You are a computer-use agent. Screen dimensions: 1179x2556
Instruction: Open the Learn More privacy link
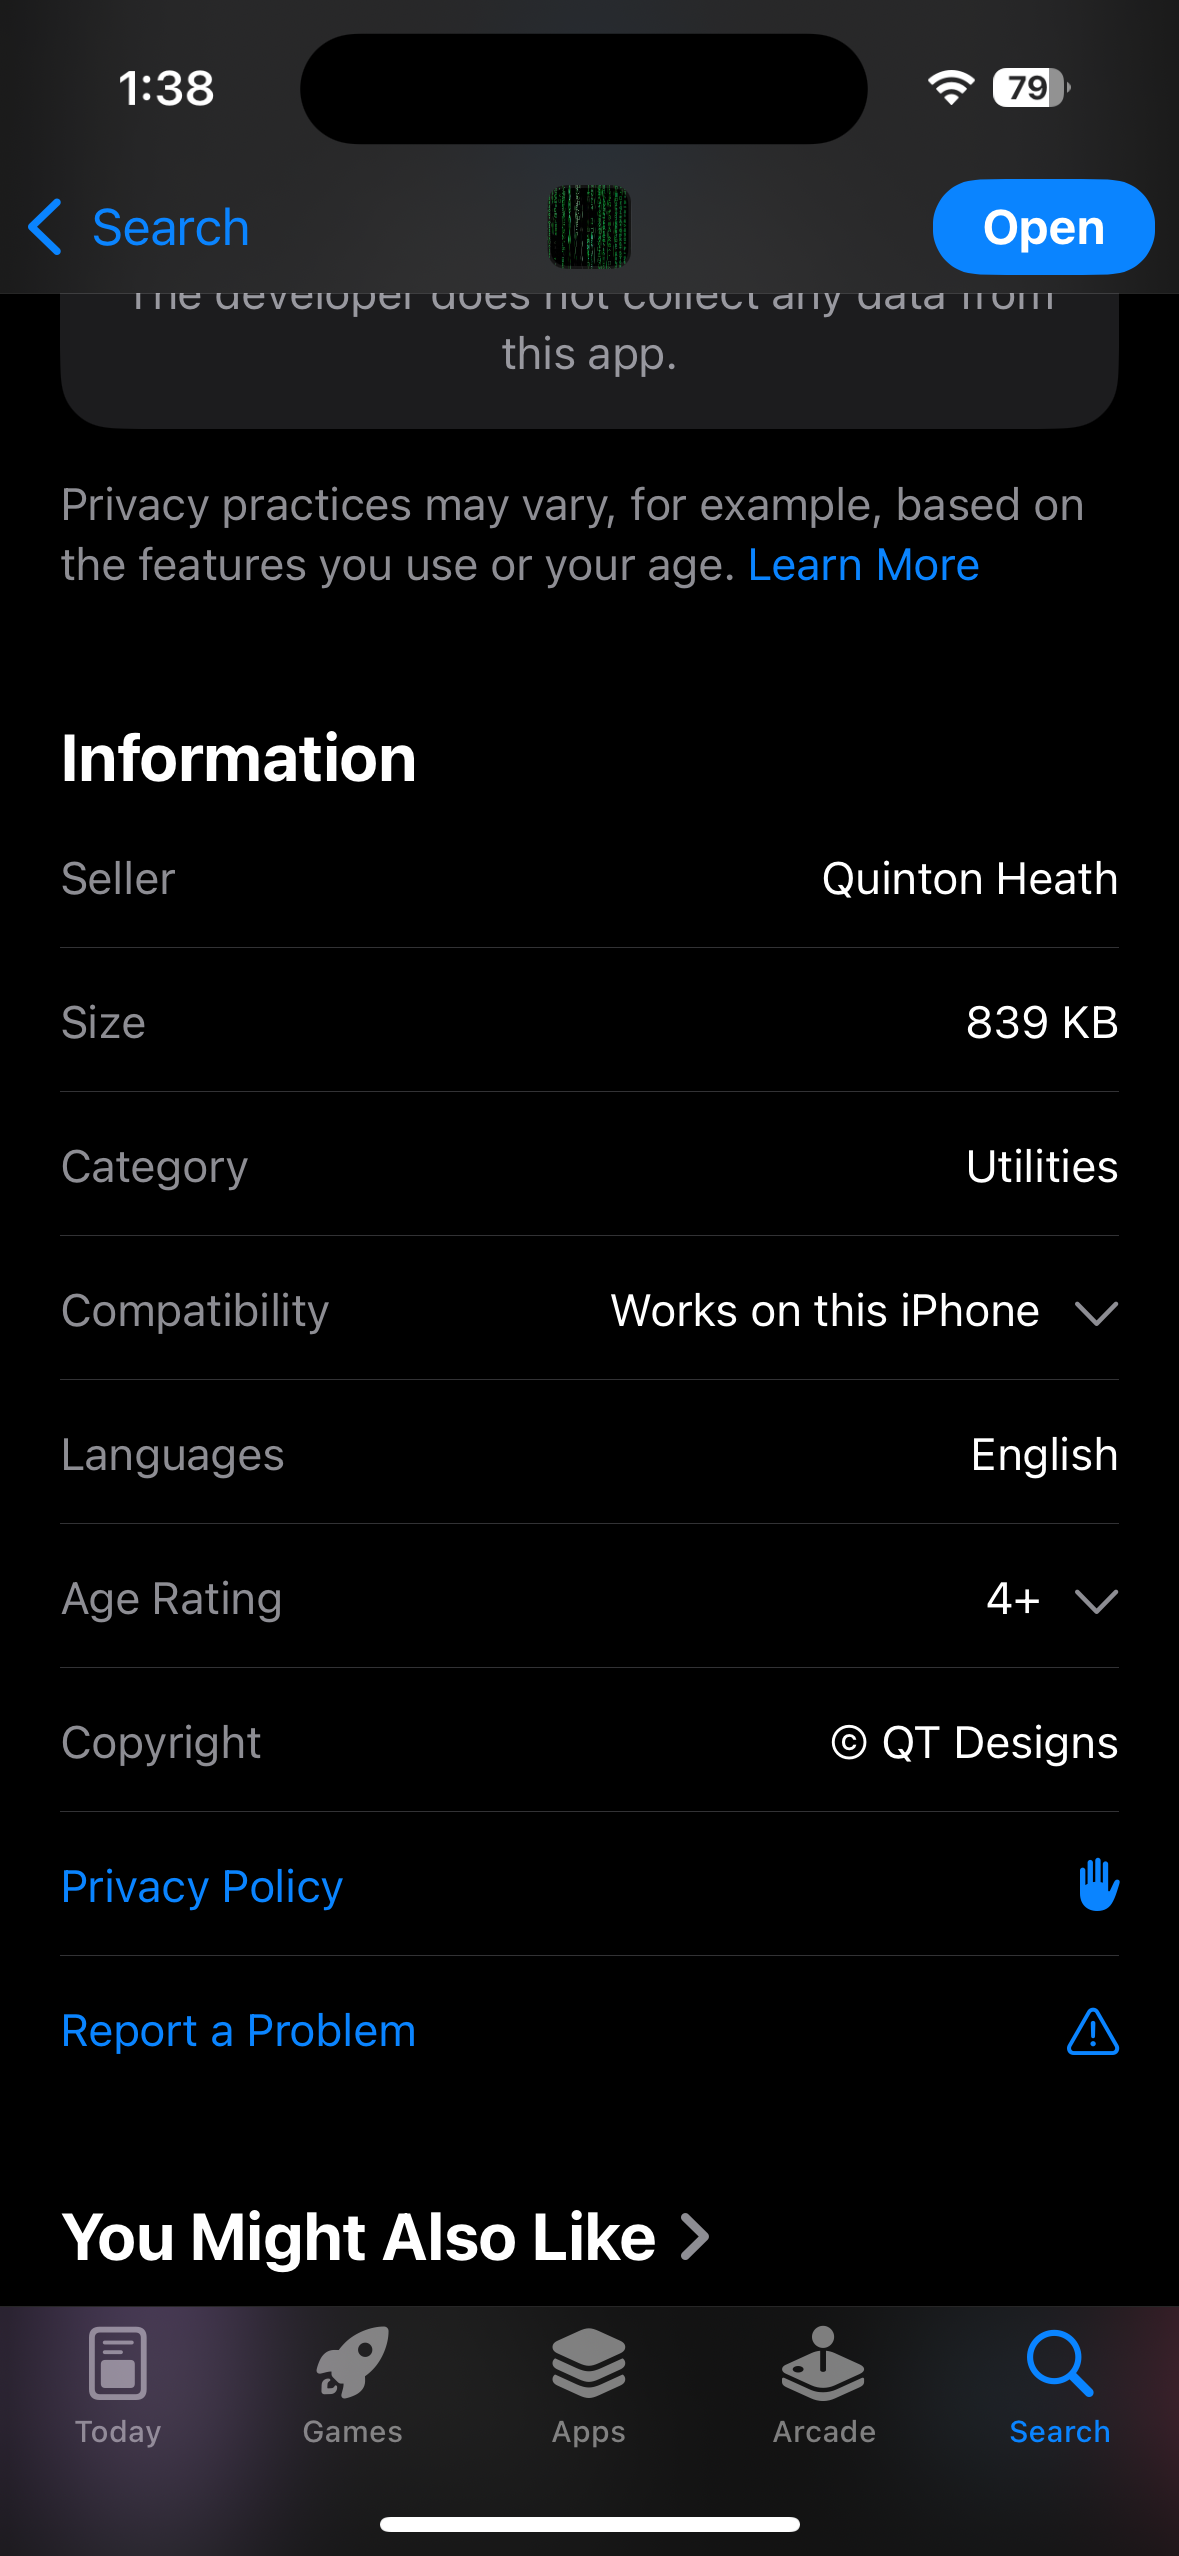863,565
